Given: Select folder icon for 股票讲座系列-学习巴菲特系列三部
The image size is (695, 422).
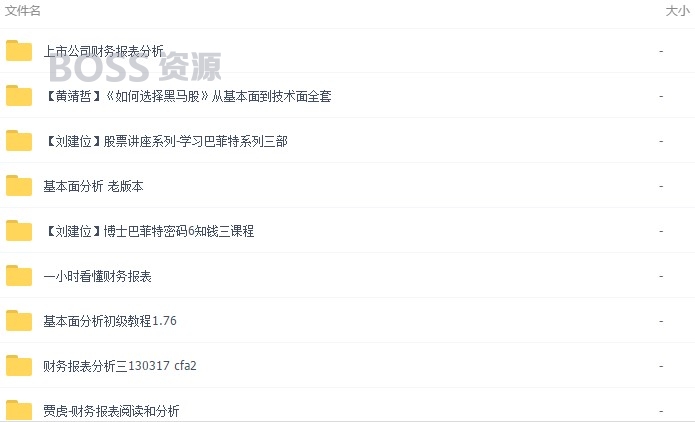Looking at the screenshot, I should 19,141.
